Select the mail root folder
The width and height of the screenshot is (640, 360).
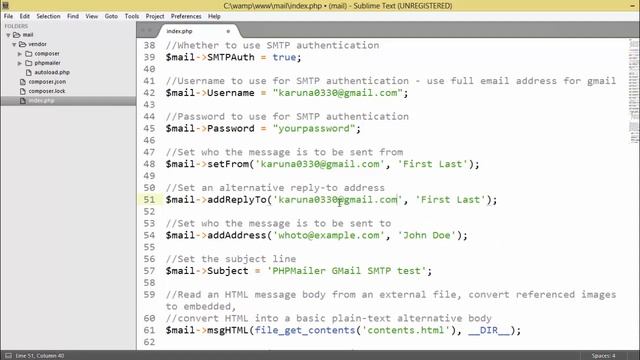(28, 35)
